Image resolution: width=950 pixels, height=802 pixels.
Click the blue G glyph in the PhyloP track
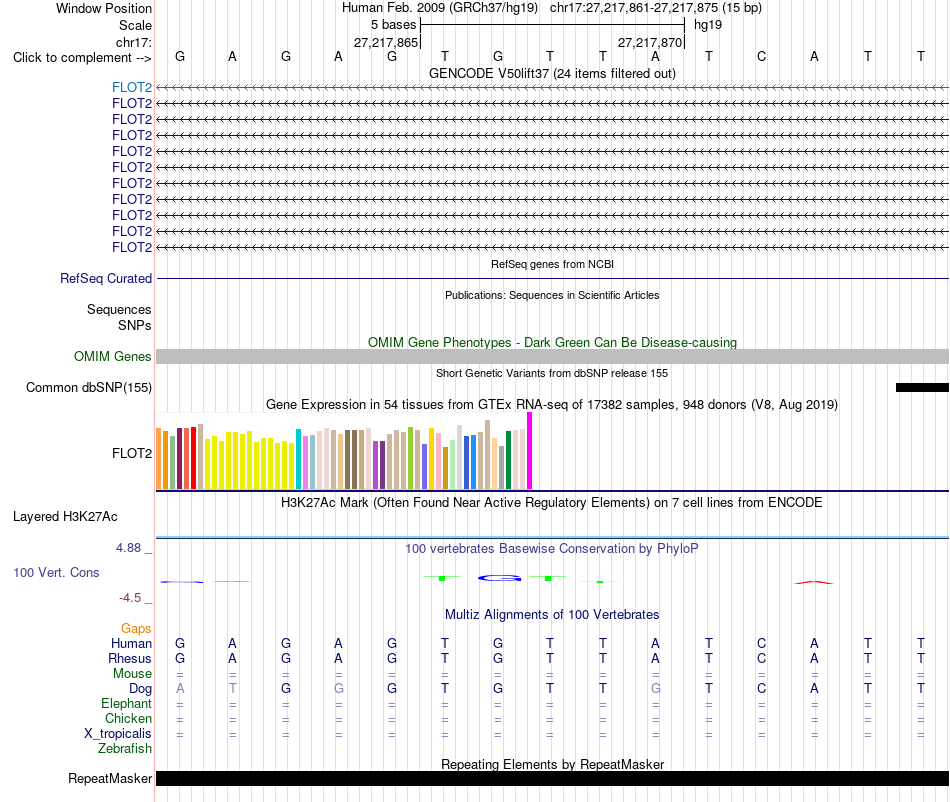(499, 578)
